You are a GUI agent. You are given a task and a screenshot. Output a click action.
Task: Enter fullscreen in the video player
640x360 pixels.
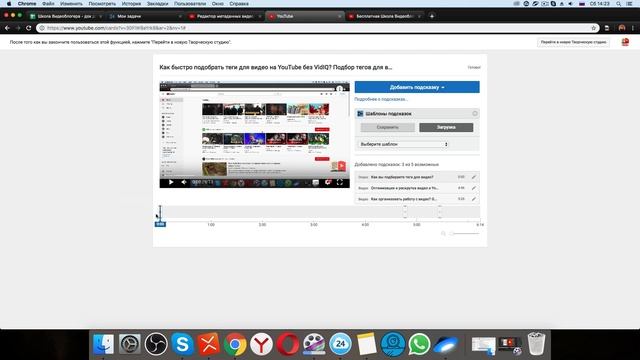[x=340, y=182]
